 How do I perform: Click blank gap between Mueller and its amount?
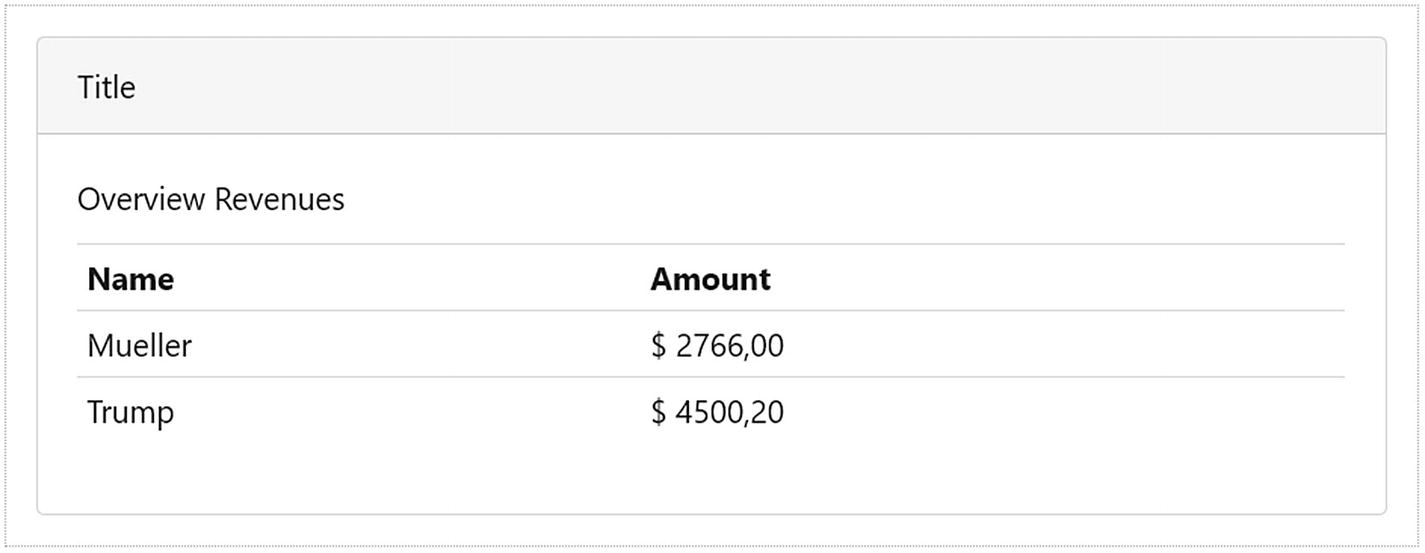pyautogui.click(x=420, y=346)
